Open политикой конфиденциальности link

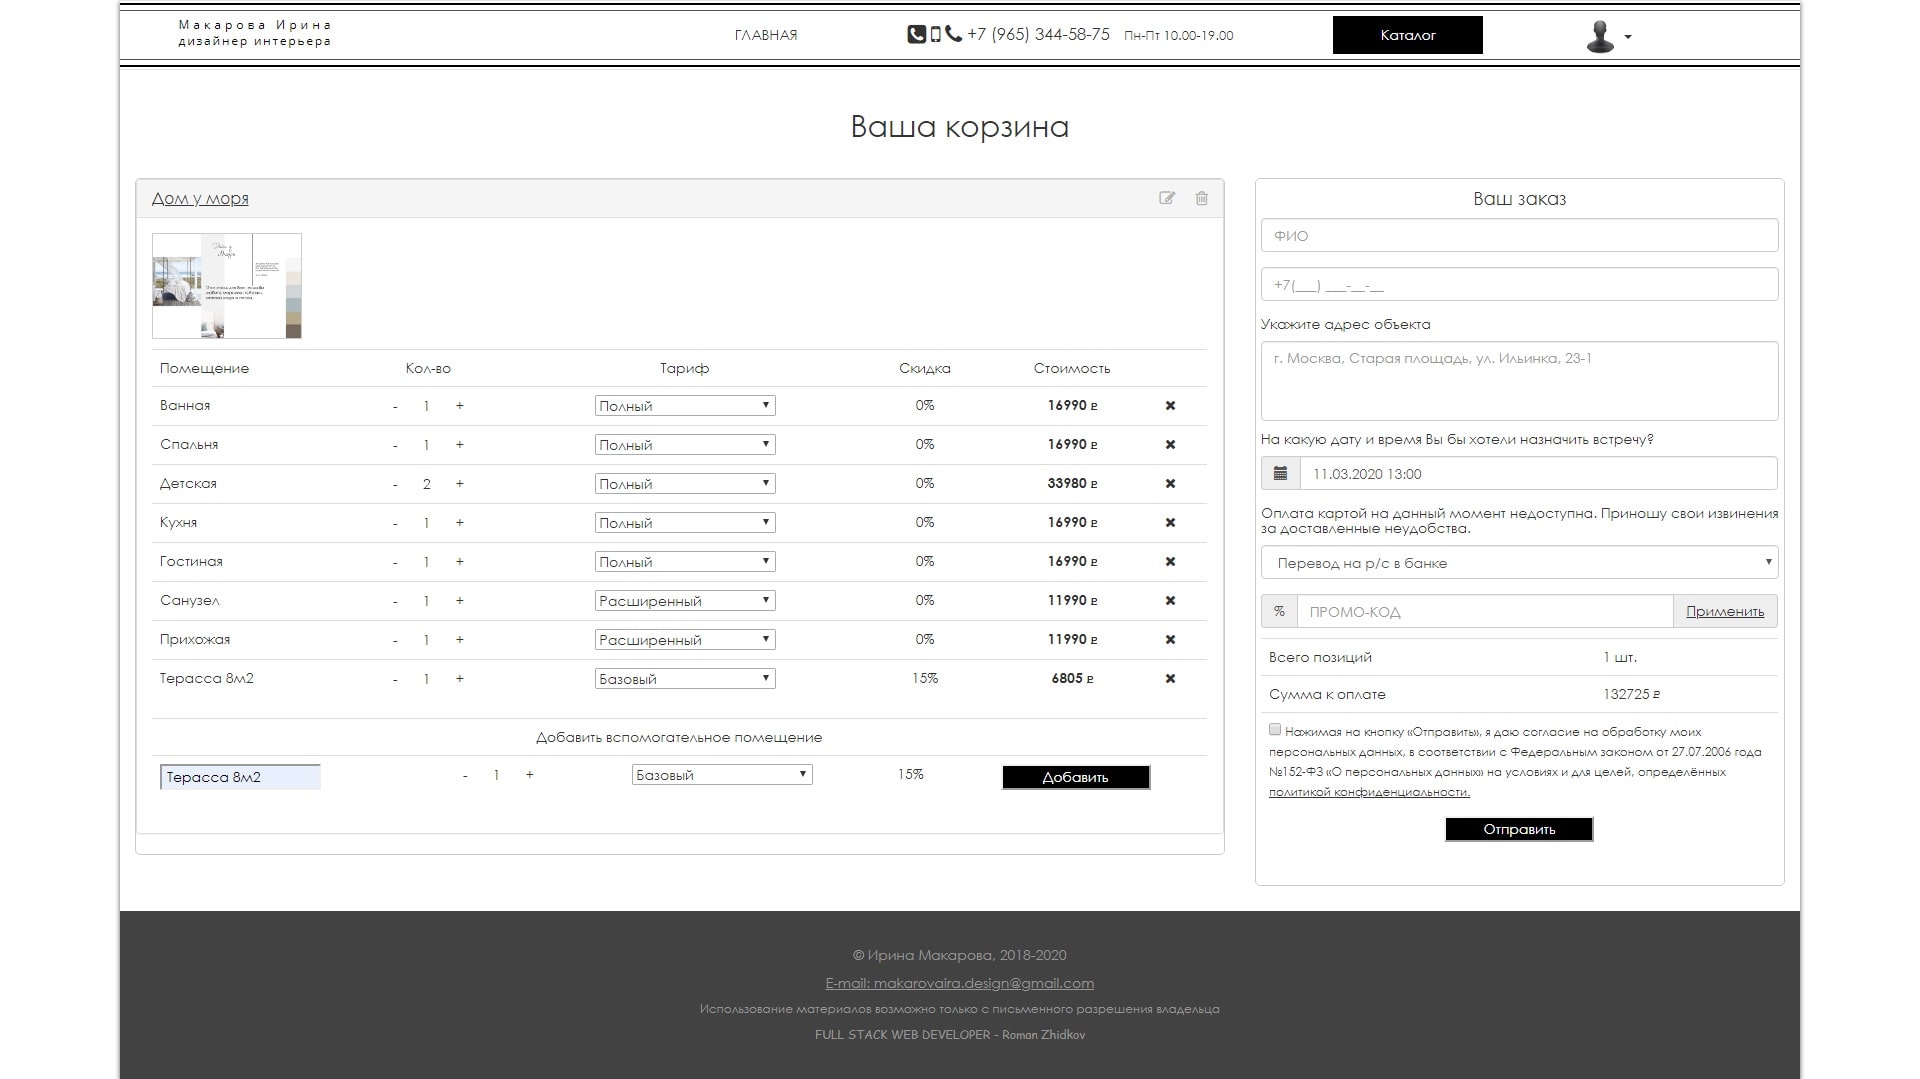[1369, 792]
